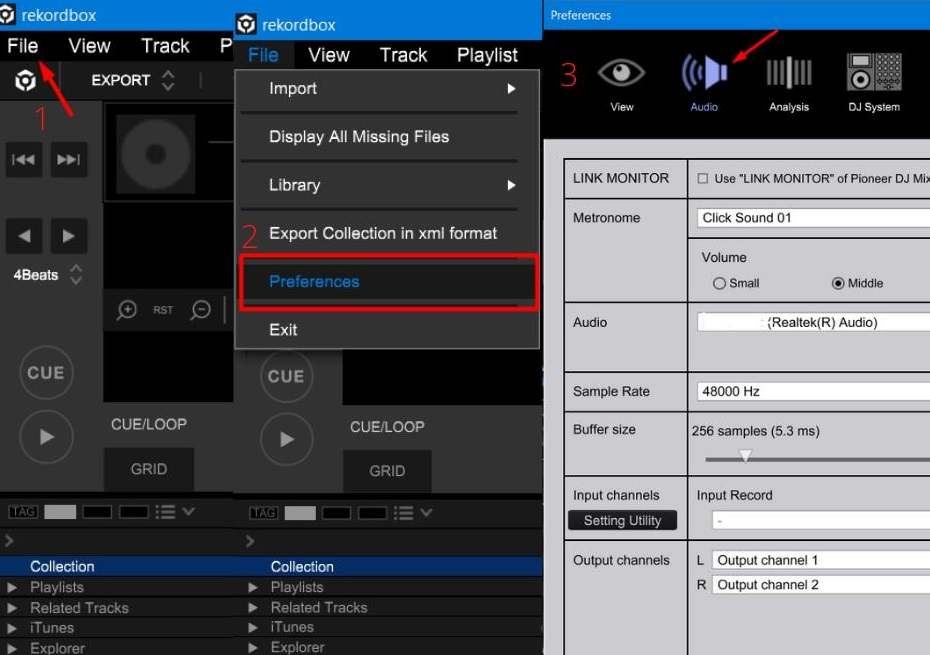Reset waveform zoom with RST

point(163,310)
